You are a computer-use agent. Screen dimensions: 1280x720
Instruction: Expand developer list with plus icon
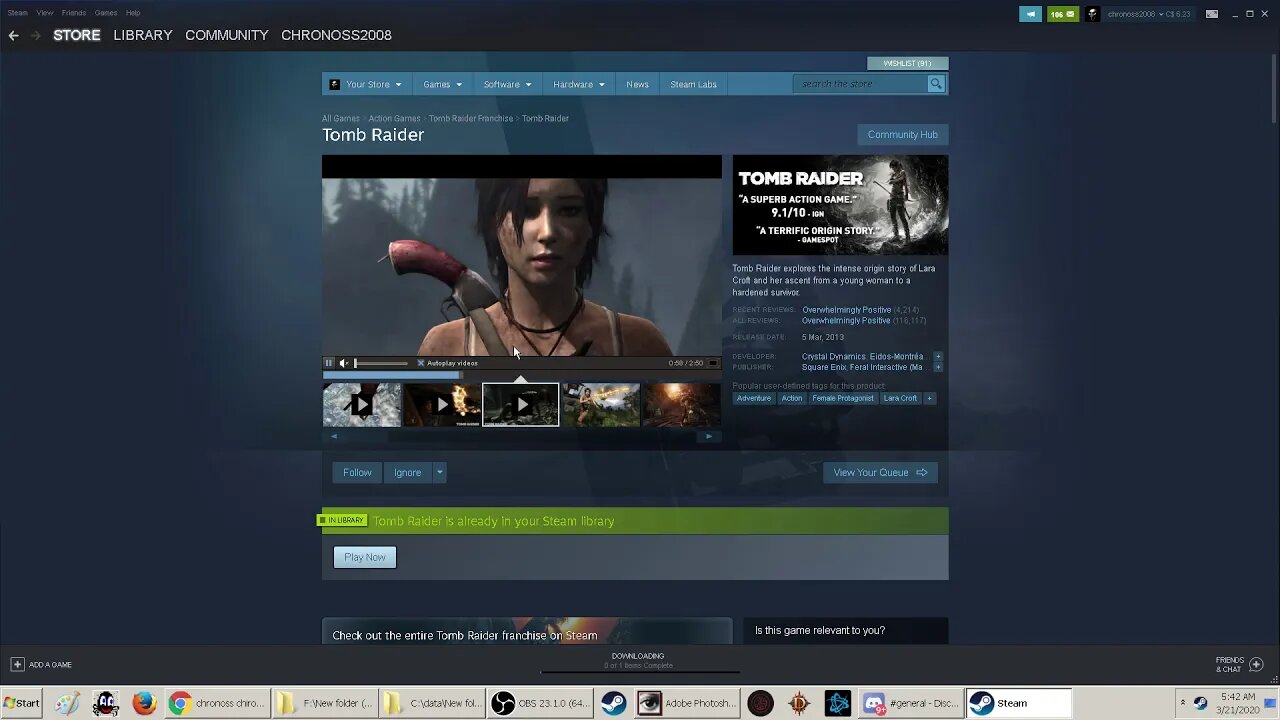[x=938, y=356]
